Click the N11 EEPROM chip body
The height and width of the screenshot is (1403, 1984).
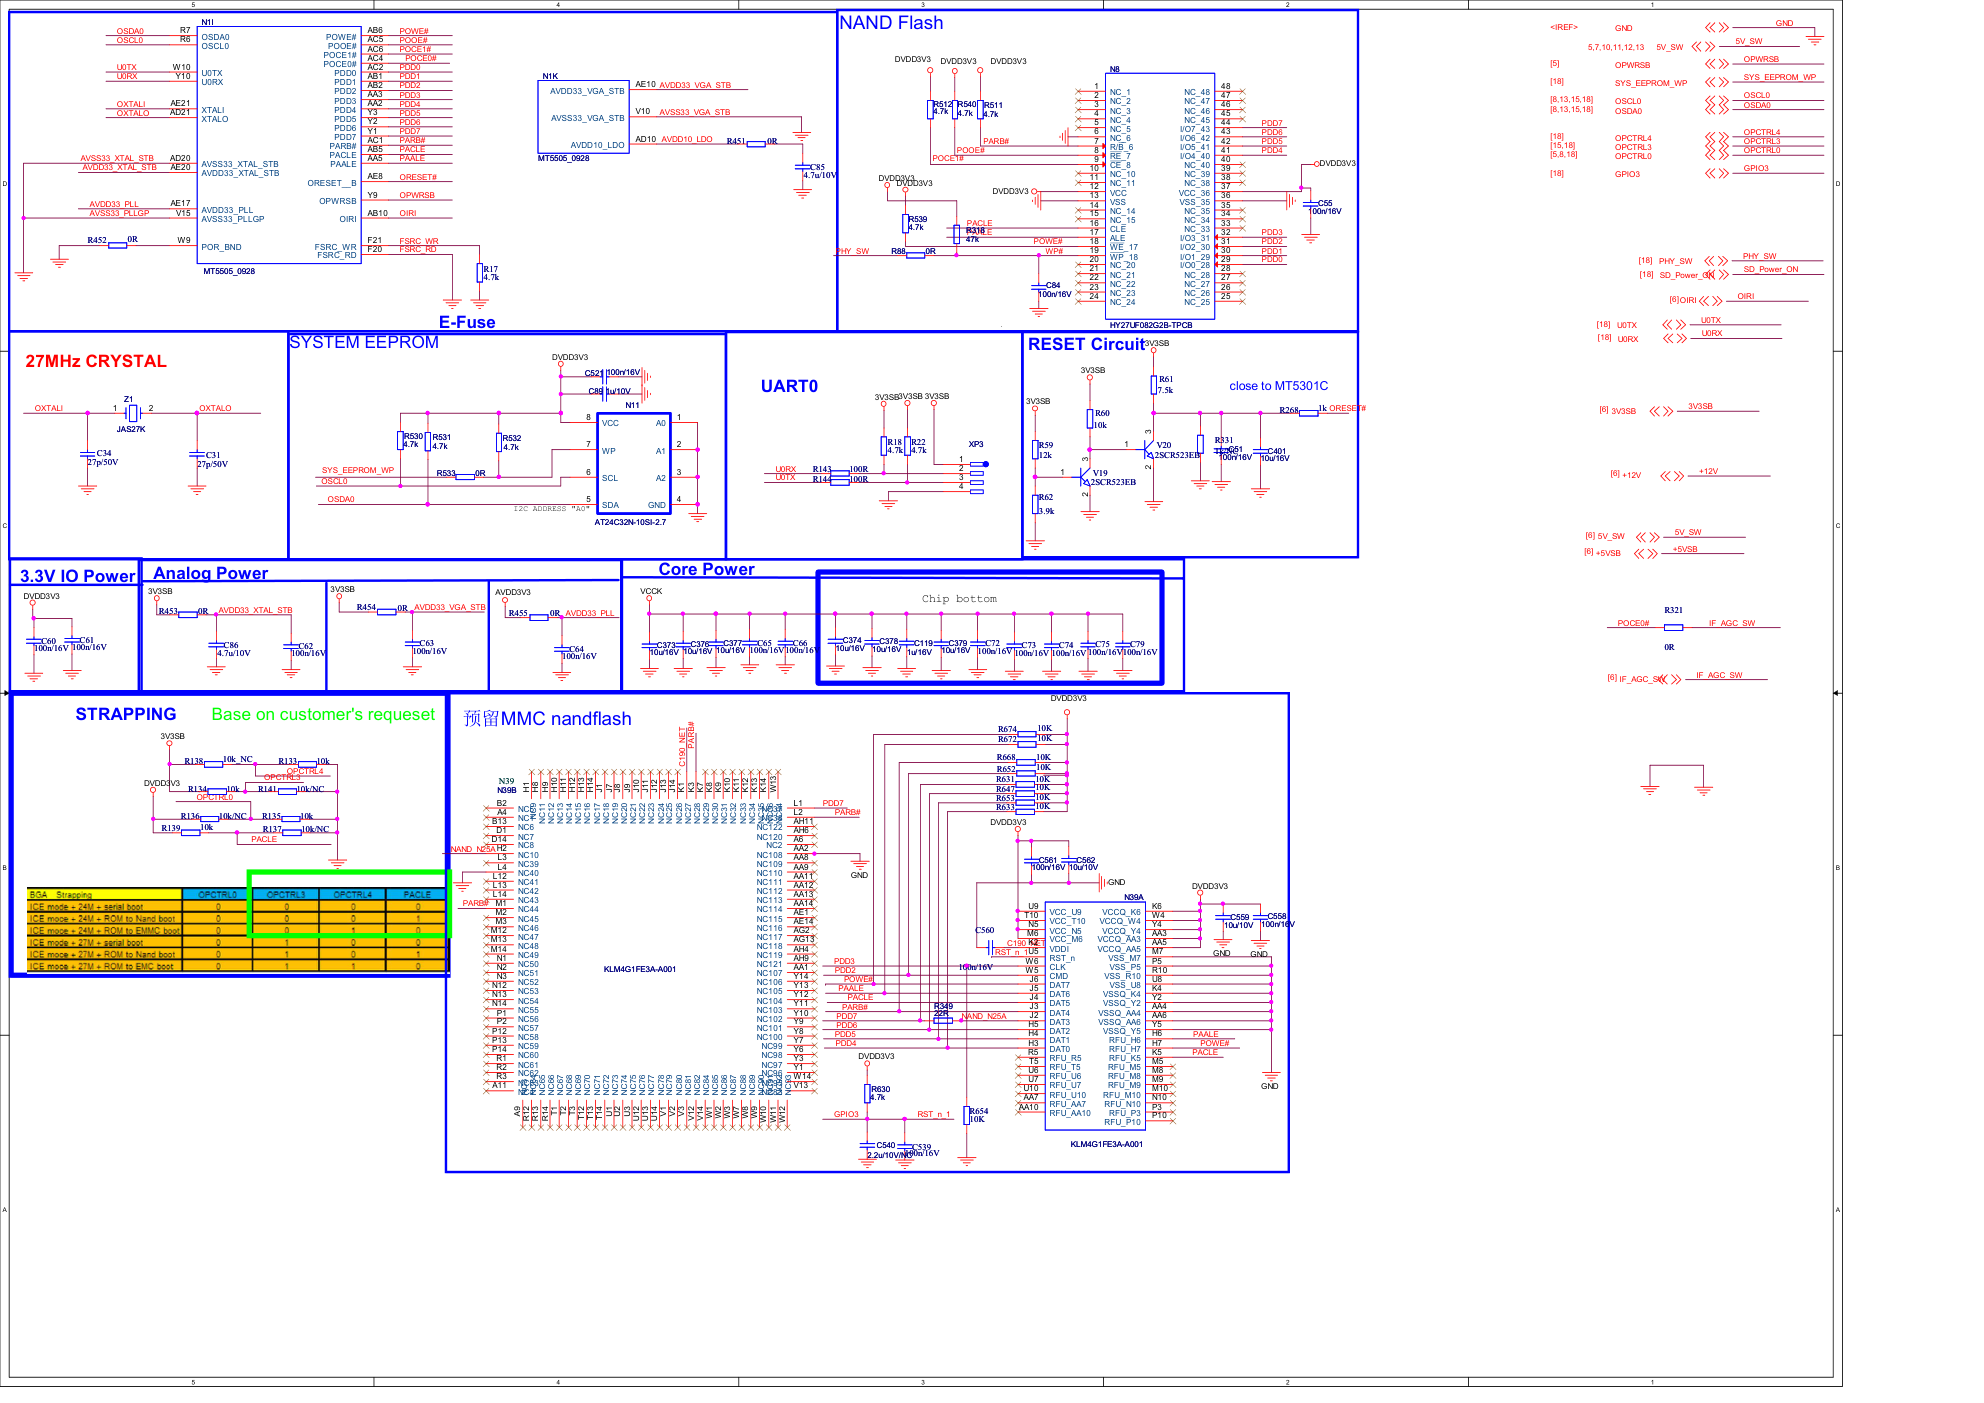coord(633,464)
